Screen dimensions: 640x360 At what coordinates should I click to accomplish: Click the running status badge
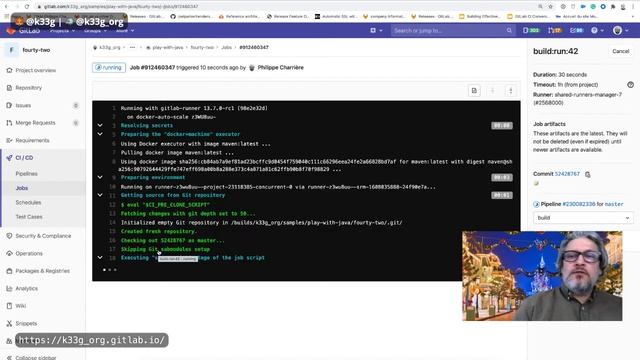109,68
